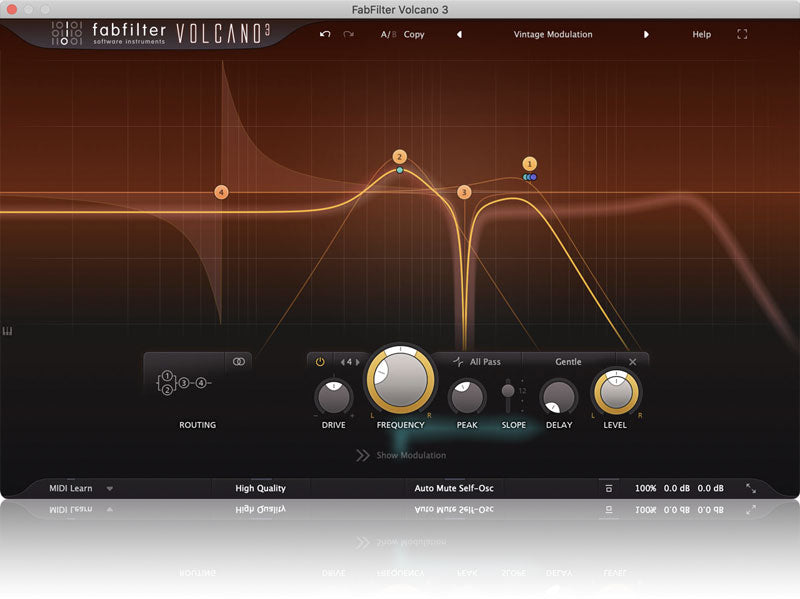Image resolution: width=800 pixels, height=599 pixels.
Task: Click the R pan marker by Level knob
Action: [640, 415]
